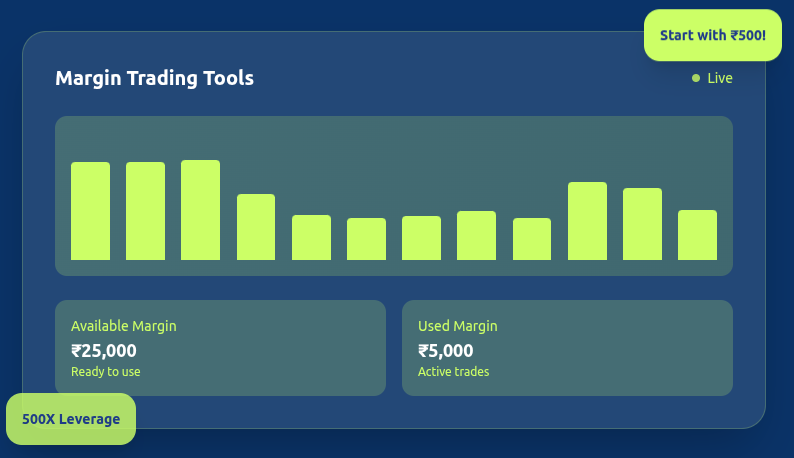Click the green Live status dot
The image size is (794, 458).
tap(696, 78)
